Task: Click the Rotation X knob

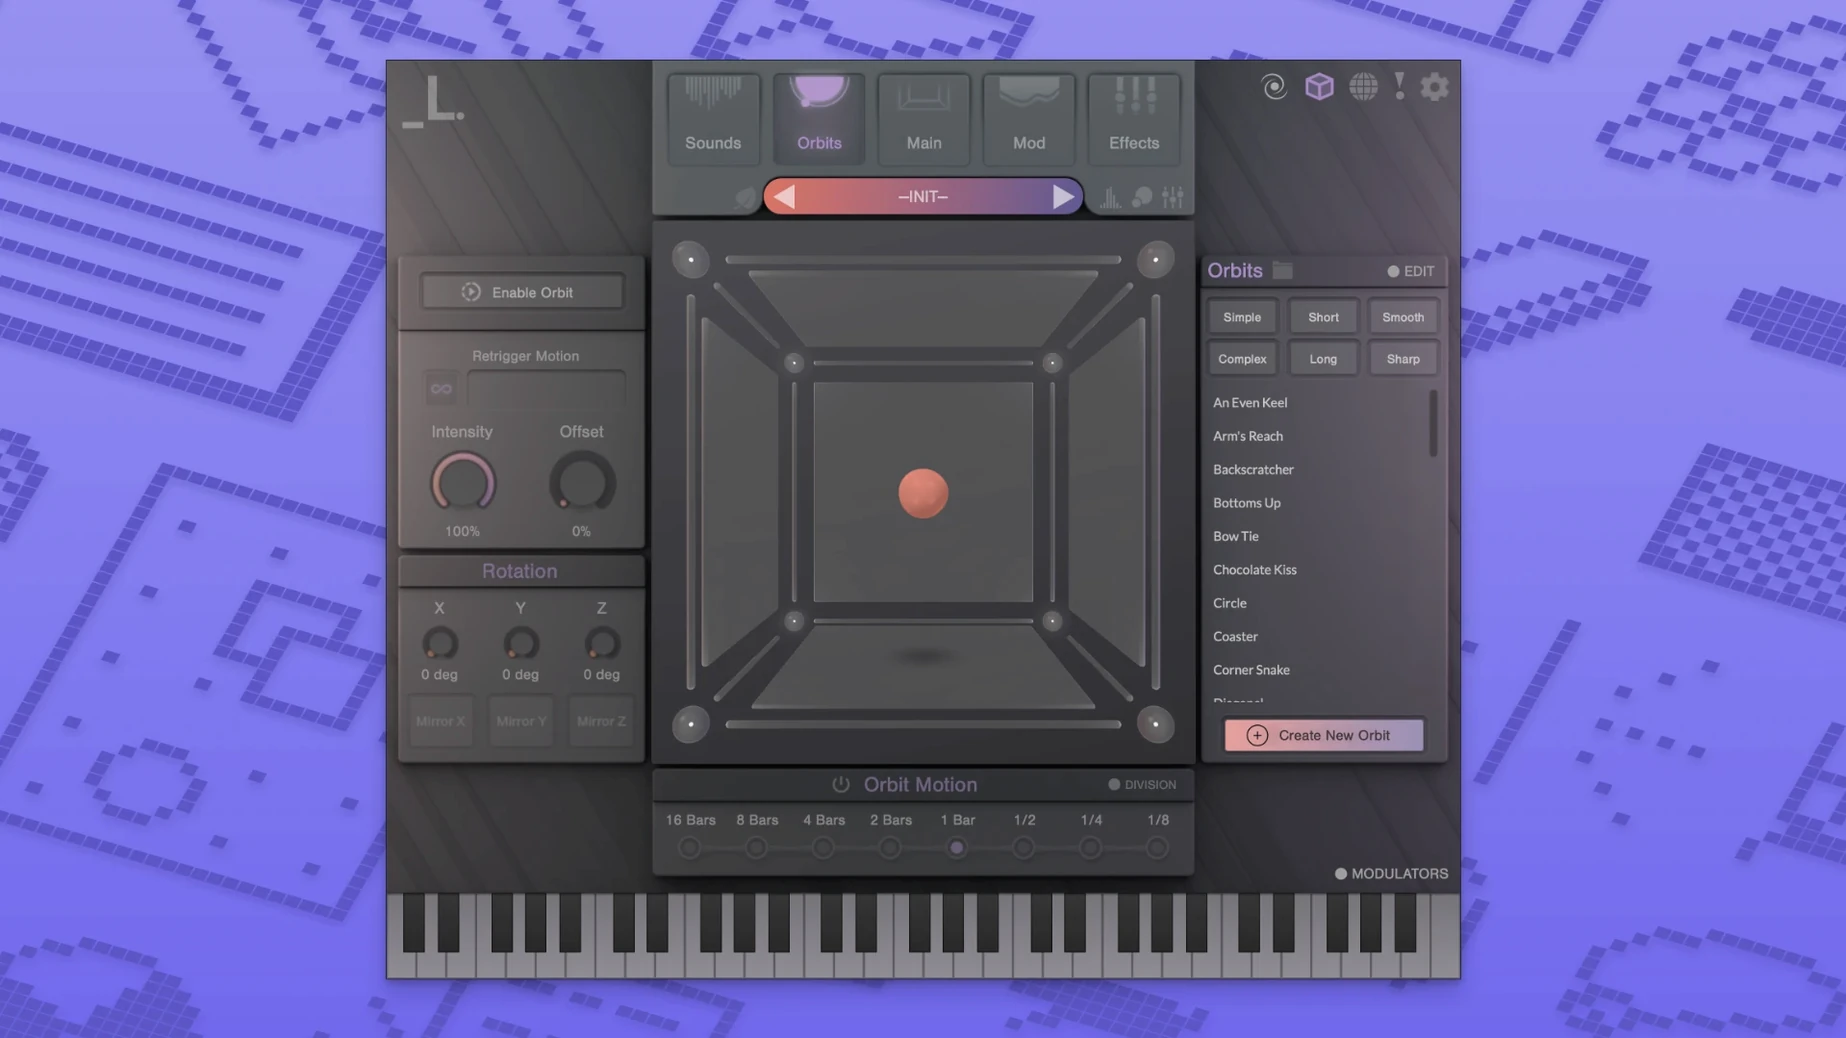Action: pos(440,643)
